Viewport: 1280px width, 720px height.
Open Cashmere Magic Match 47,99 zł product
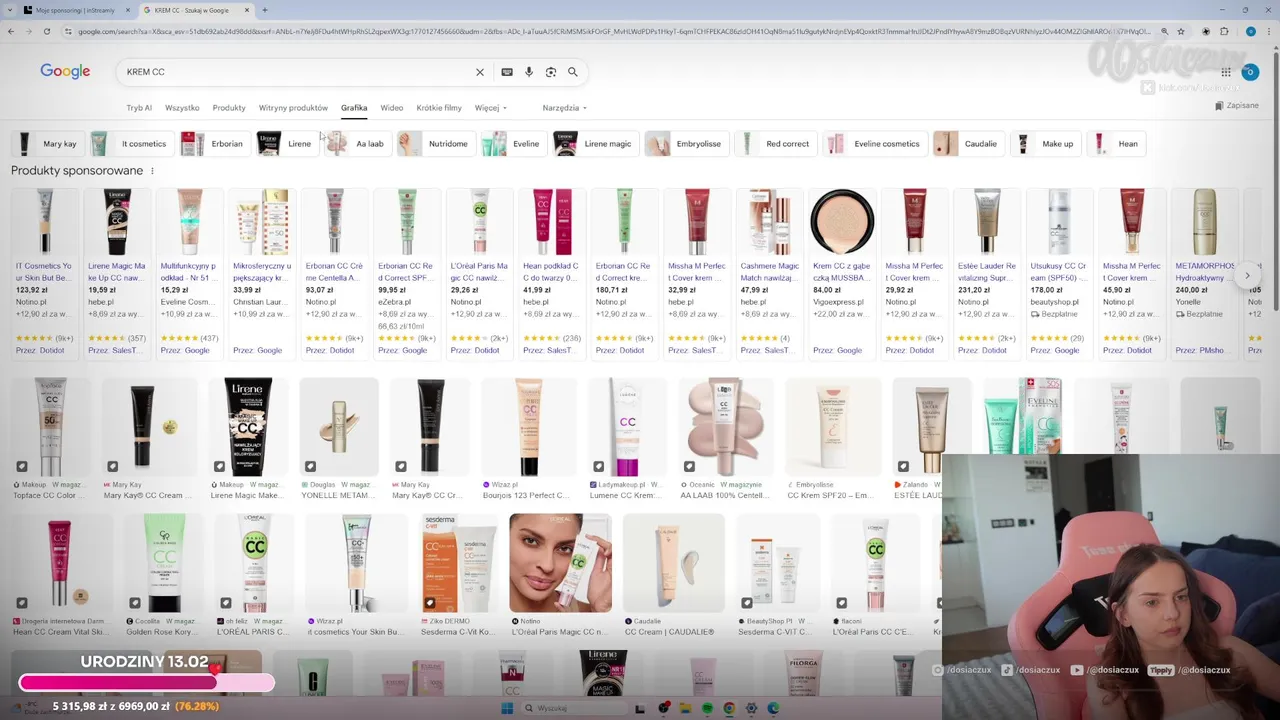(x=769, y=272)
